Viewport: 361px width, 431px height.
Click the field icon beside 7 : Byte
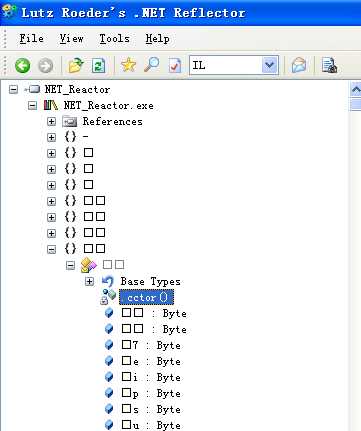coord(109,345)
